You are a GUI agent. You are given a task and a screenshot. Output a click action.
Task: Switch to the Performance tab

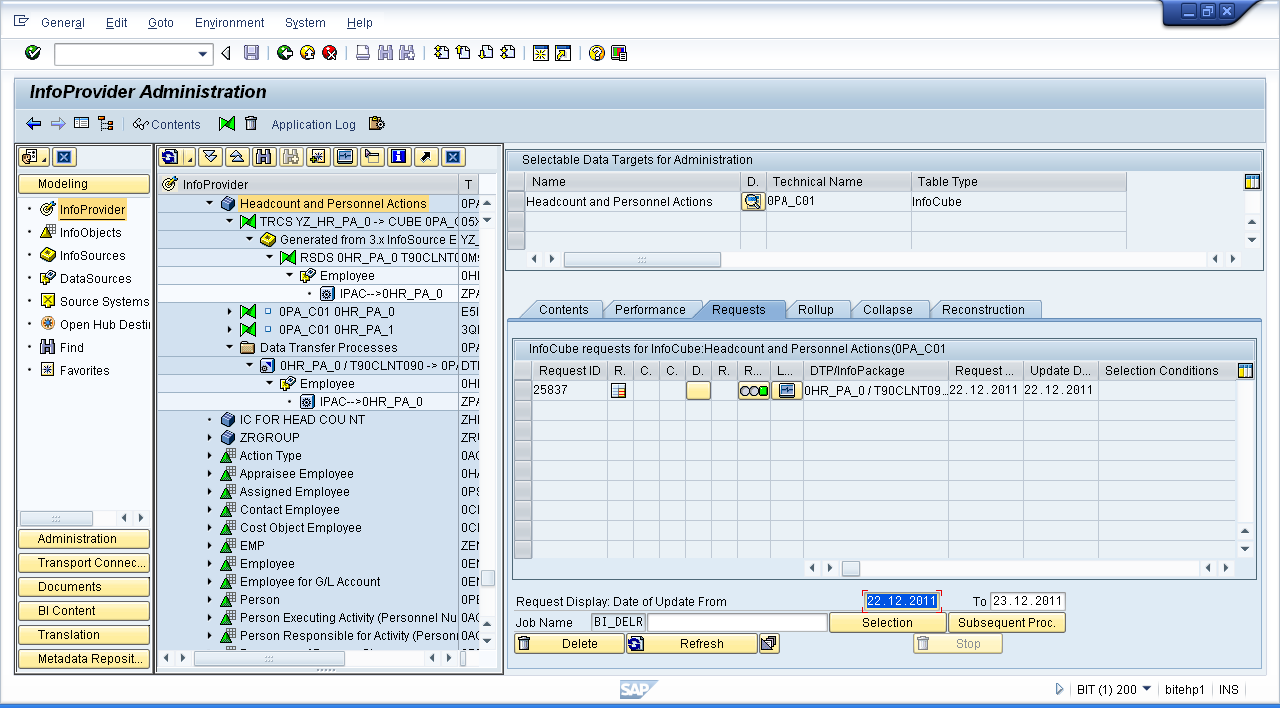(x=650, y=310)
